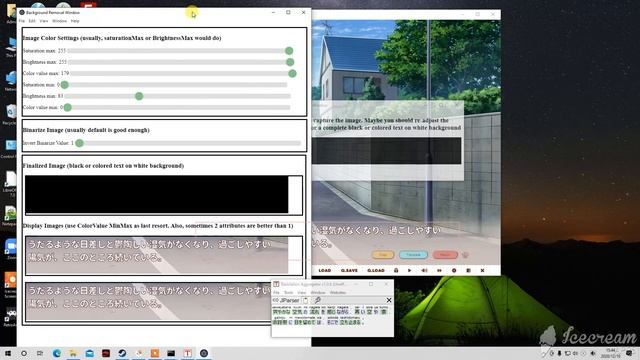Adjust the Saturation min slider handle
This screenshot has width=640, height=360.
(64, 85)
